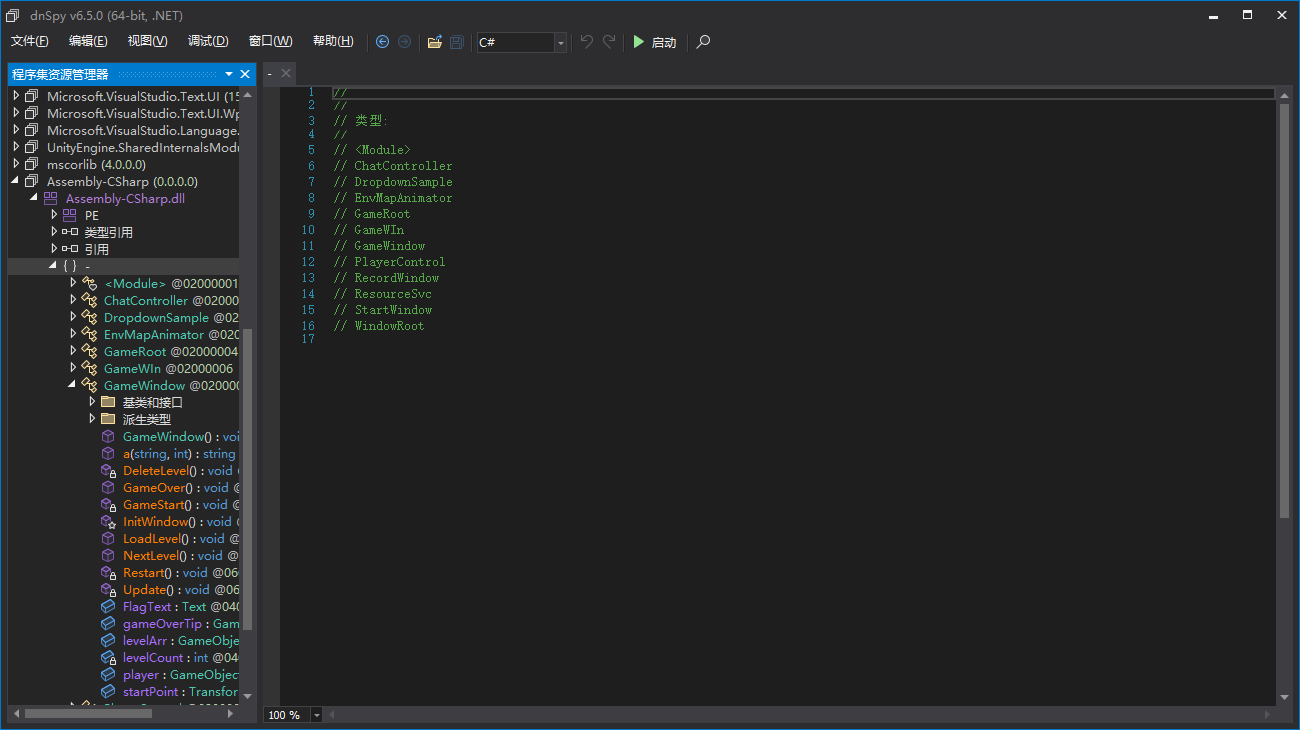The width and height of the screenshot is (1300, 730).
Task: Click the ChatController class icon
Action: (x=89, y=300)
